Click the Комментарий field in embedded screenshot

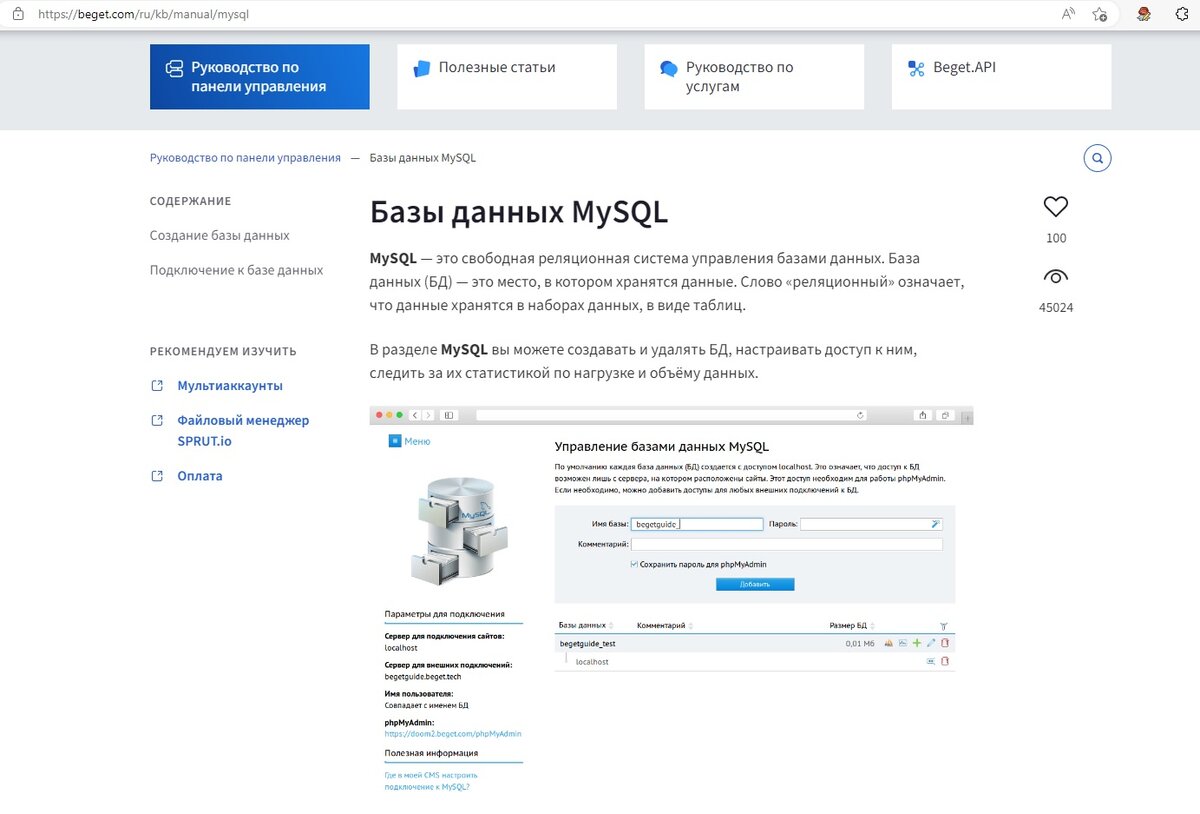tap(786, 544)
